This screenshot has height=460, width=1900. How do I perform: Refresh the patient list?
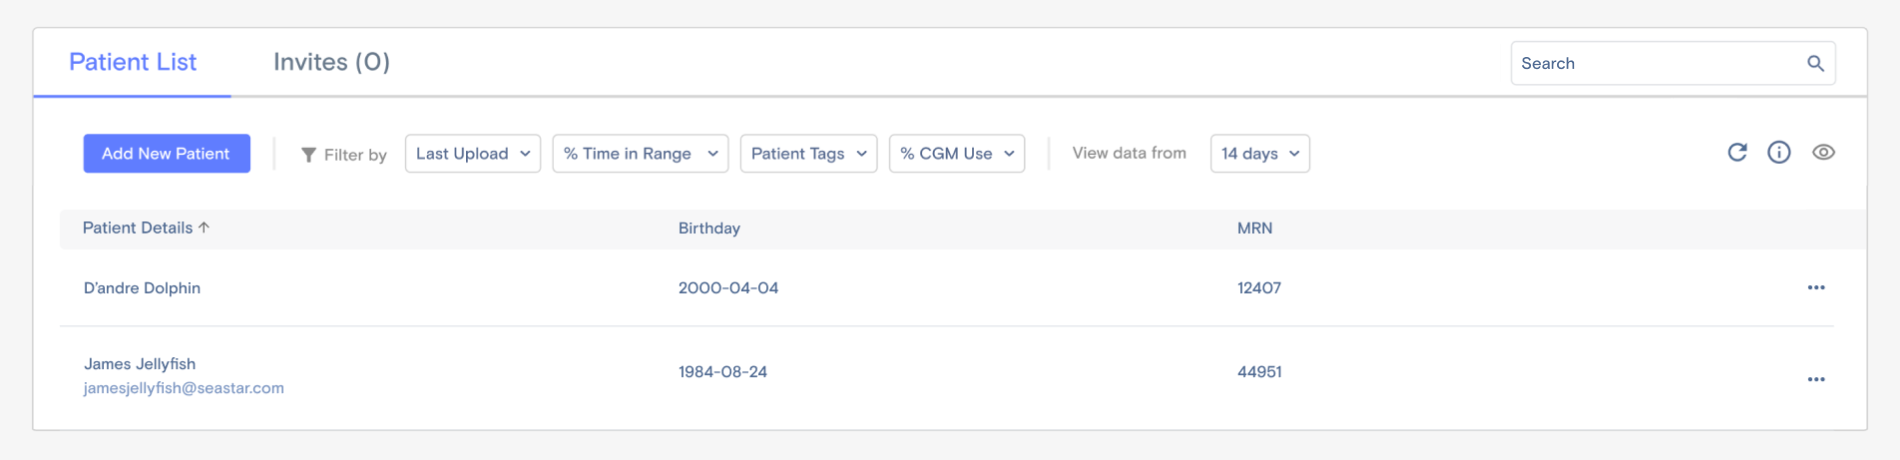1737,153
